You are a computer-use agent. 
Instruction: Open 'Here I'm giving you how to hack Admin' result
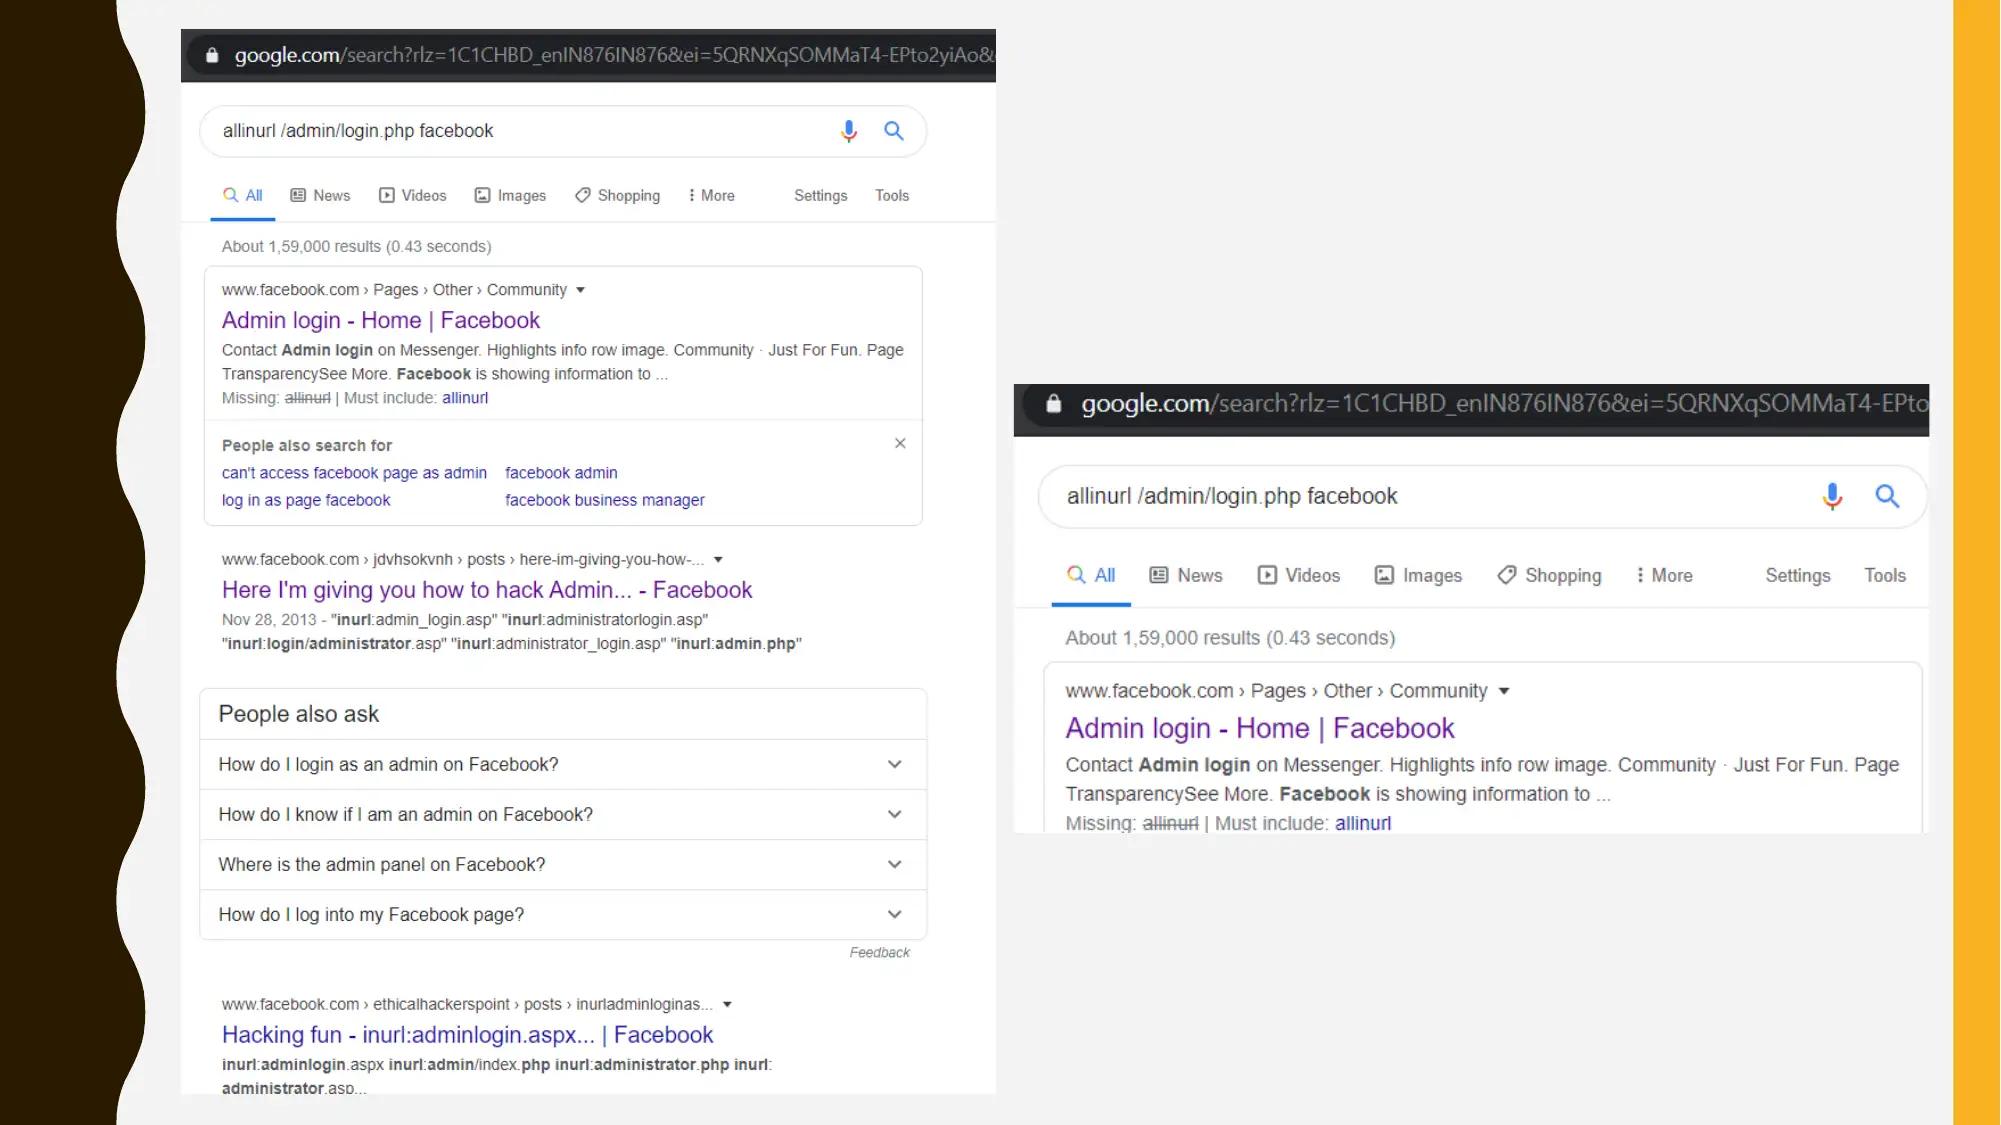pyautogui.click(x=487, y=590)
